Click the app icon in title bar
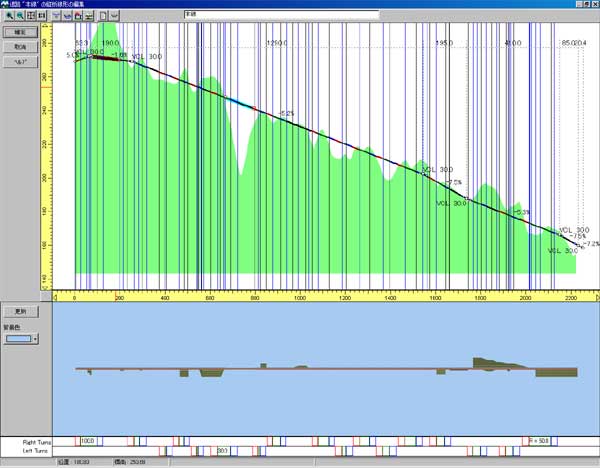Viewport: 600px width, 468px height. point(4,4)
